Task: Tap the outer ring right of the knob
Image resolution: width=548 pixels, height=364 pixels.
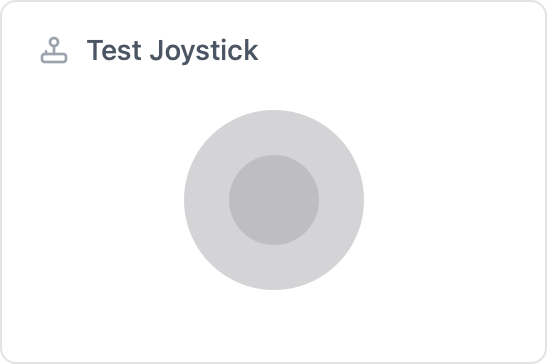Action: tap(341, 200)
